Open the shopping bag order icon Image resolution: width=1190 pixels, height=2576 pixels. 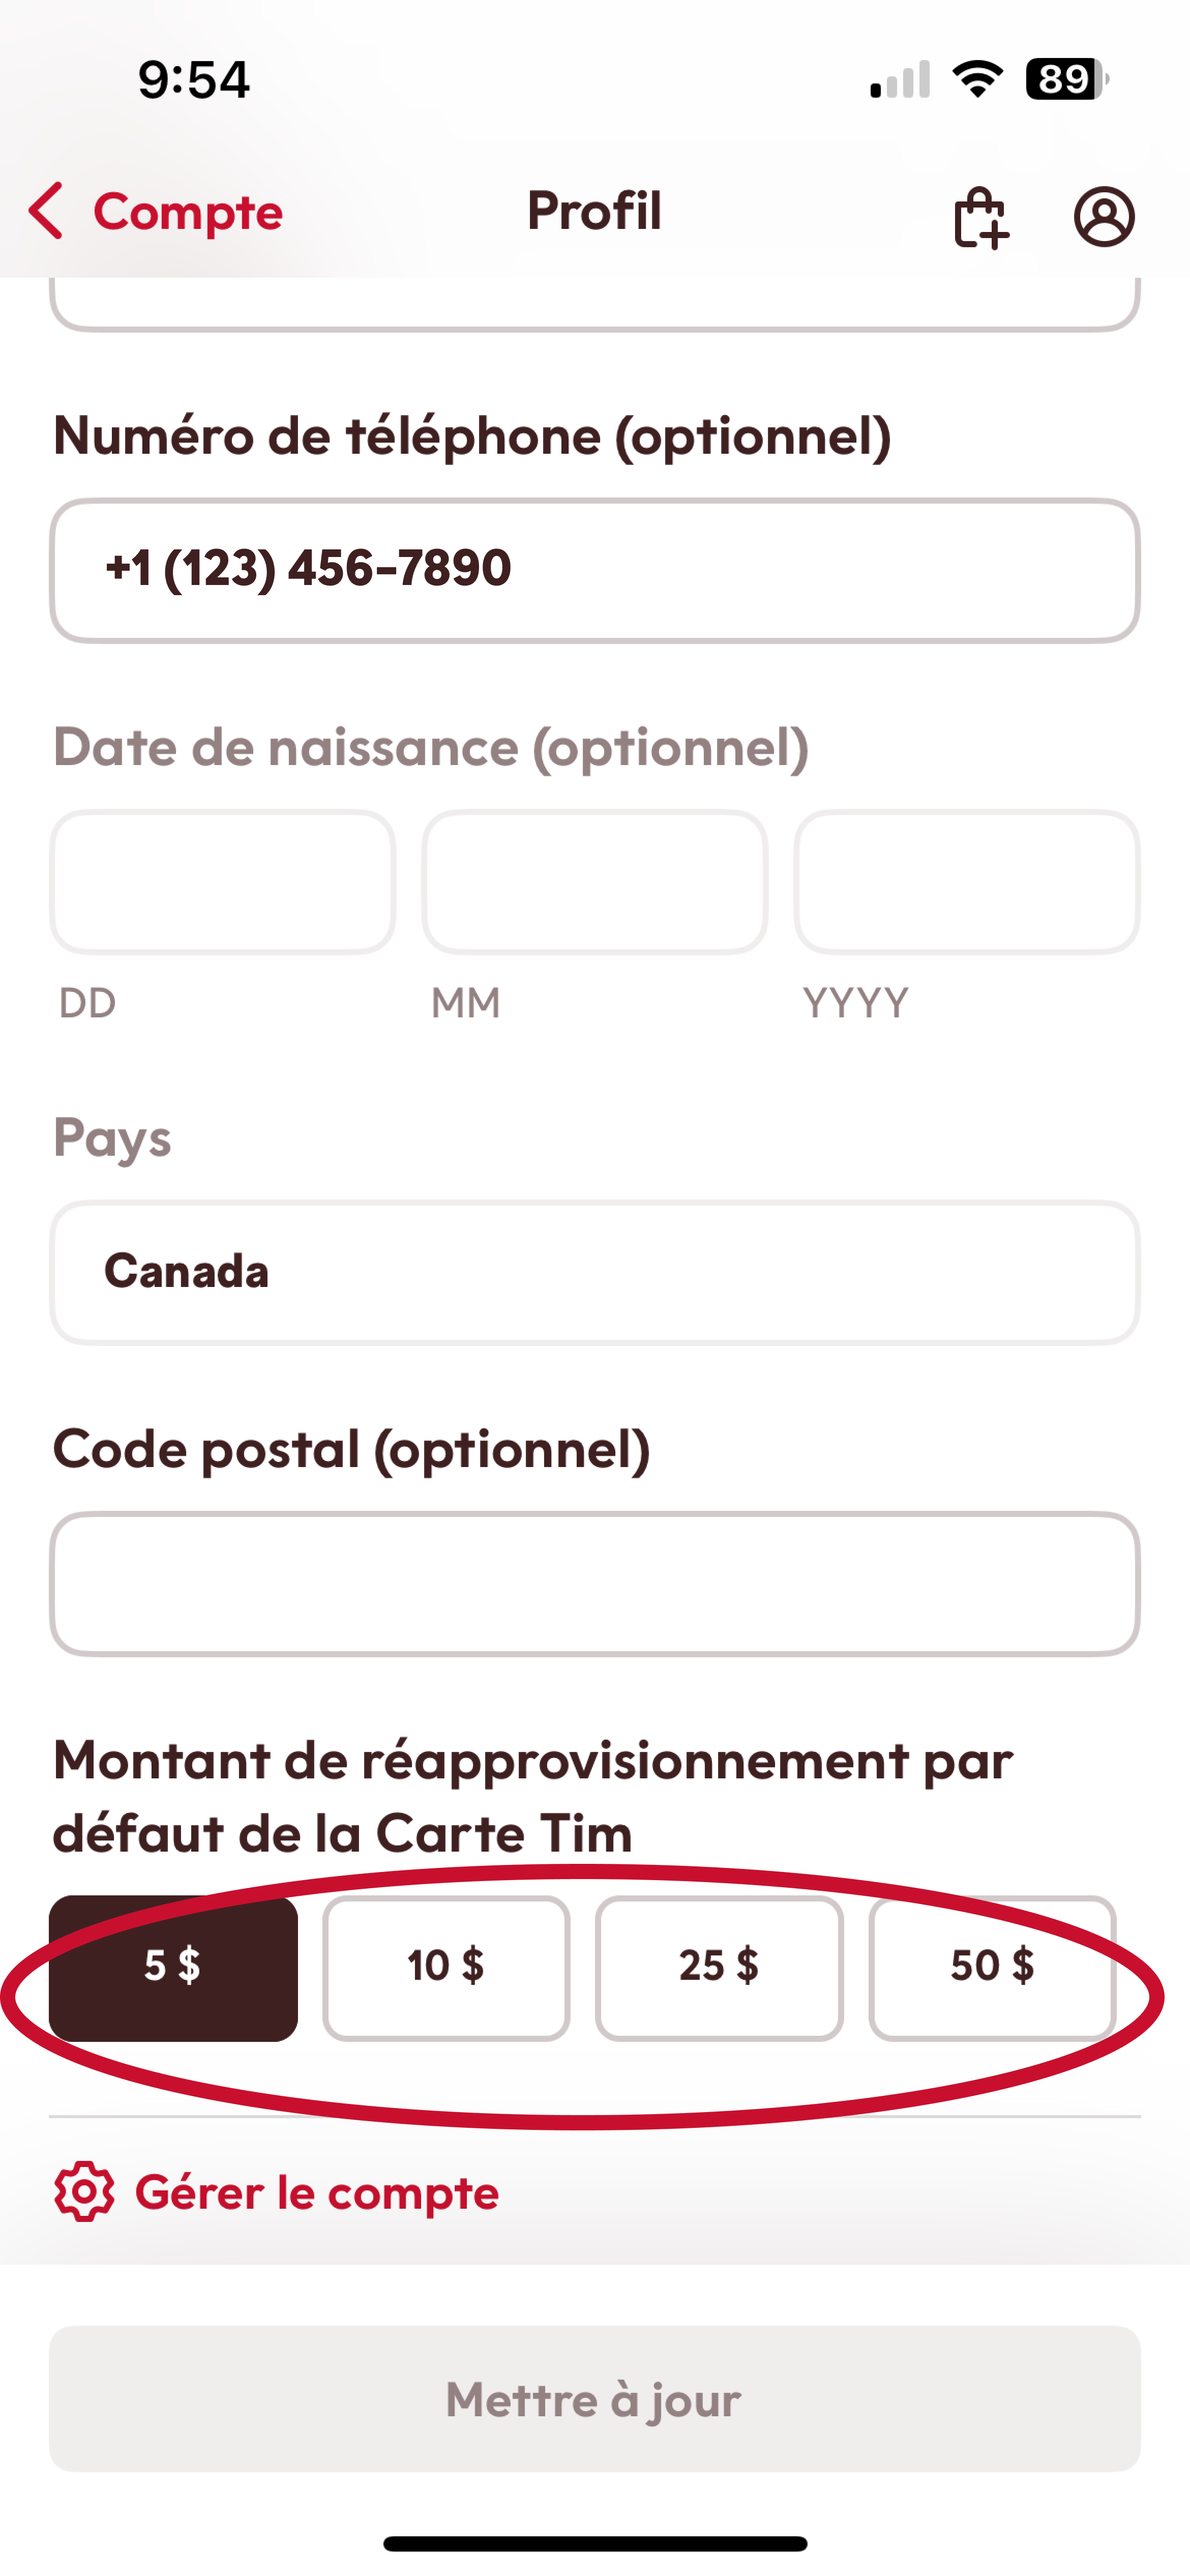pos(980,216)
